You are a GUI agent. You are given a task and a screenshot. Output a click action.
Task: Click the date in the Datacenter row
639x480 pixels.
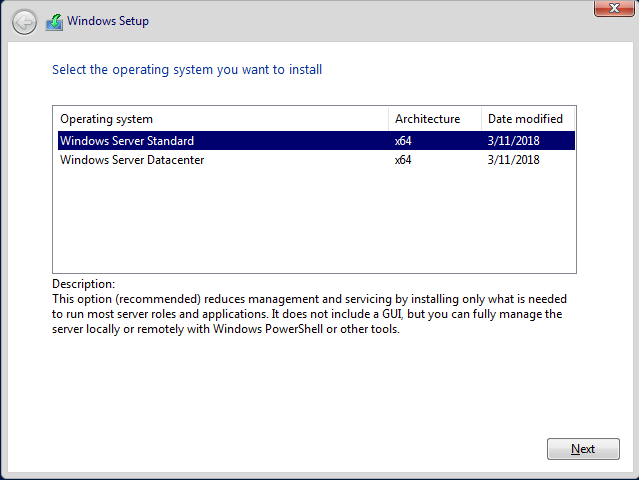tap(513, 159)
